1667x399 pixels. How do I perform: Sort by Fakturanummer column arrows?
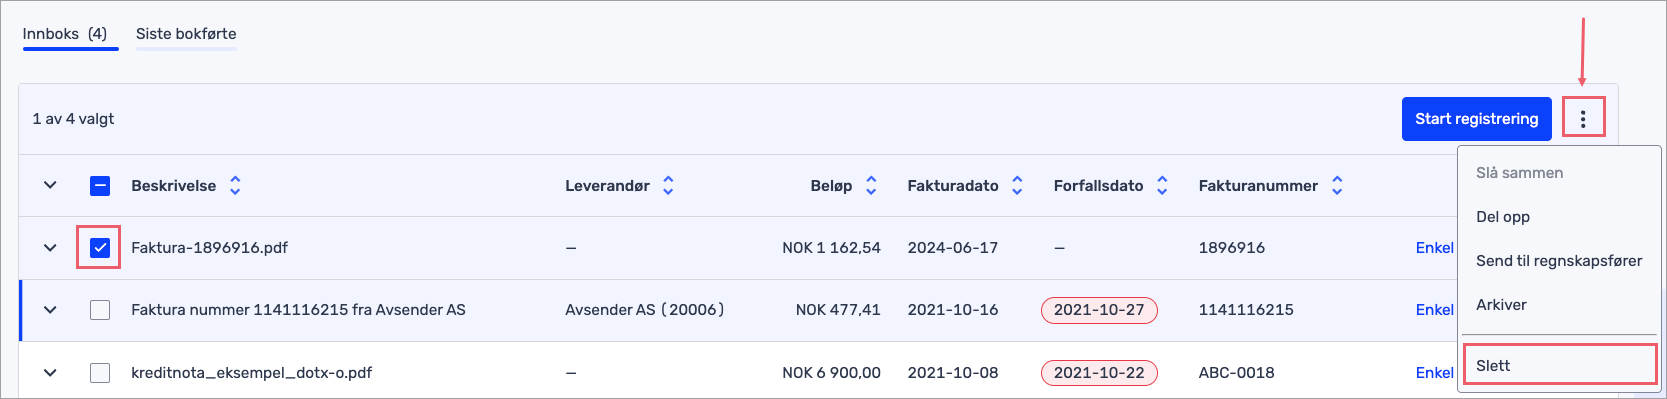point(1337,185)
